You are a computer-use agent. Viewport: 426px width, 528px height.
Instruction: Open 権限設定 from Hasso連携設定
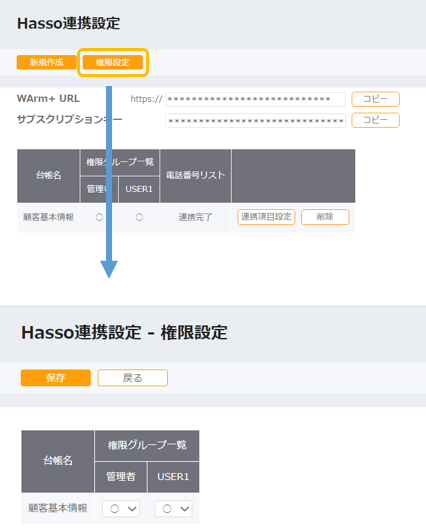click(113, 62)
